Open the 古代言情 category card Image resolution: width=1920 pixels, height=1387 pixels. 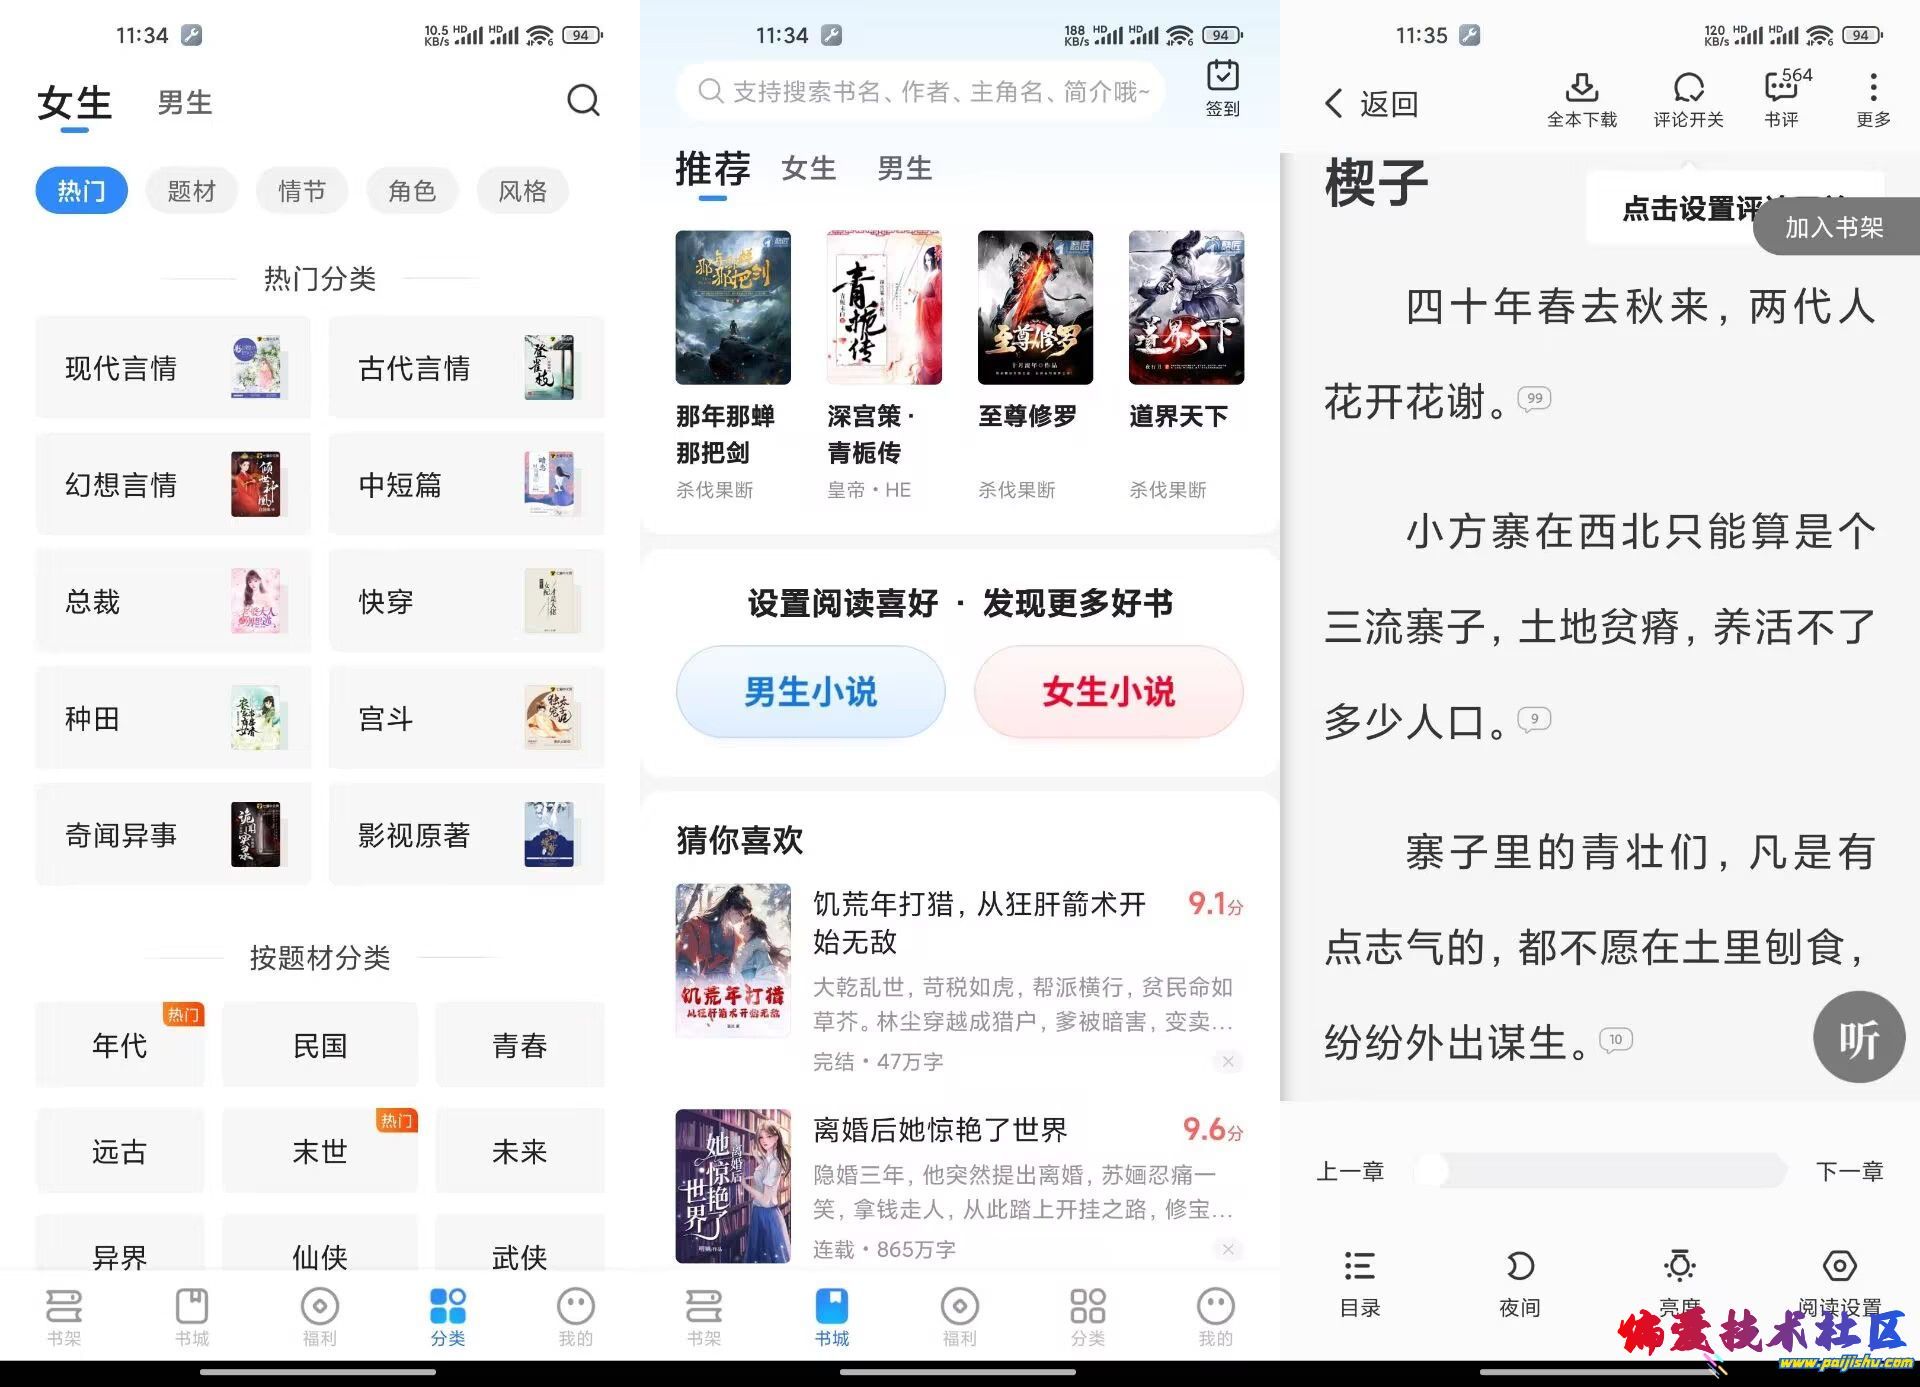tap(466, 368)
